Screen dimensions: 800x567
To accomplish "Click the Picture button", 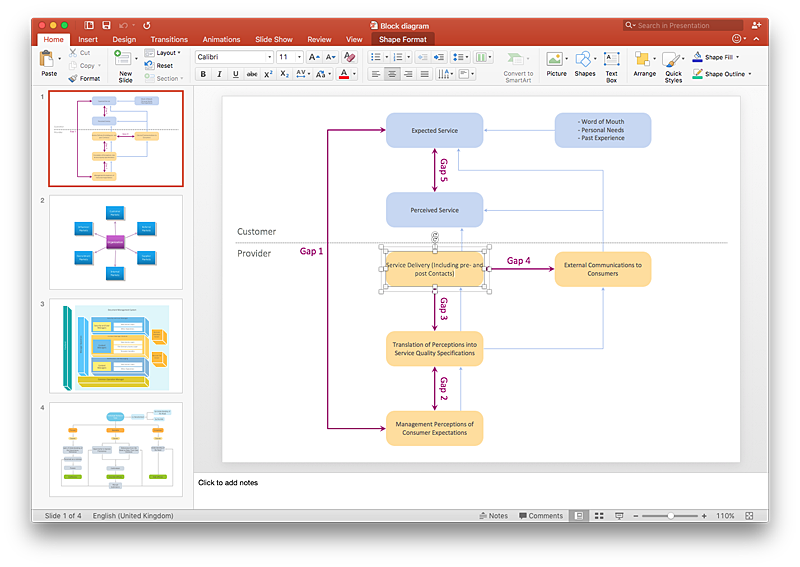I will [x=557, y=64].
